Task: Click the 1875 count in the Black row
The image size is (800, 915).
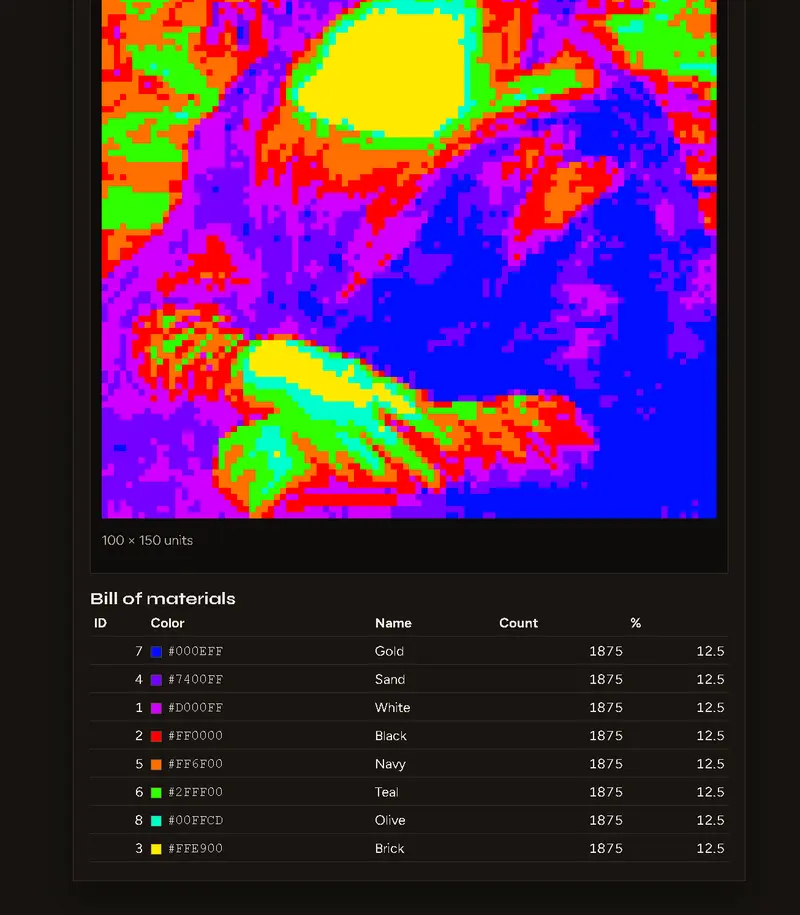Action: coord(606,735)
